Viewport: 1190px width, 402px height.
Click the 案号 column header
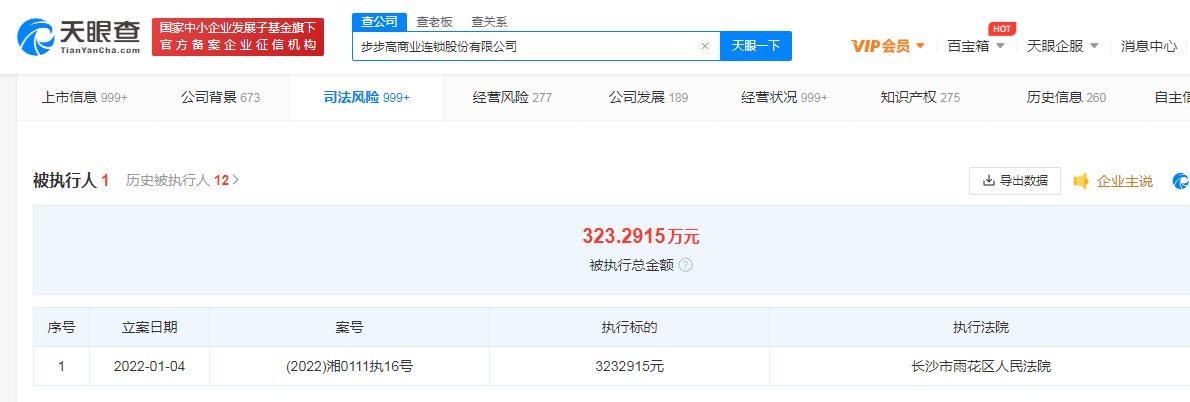coord(349,328)
